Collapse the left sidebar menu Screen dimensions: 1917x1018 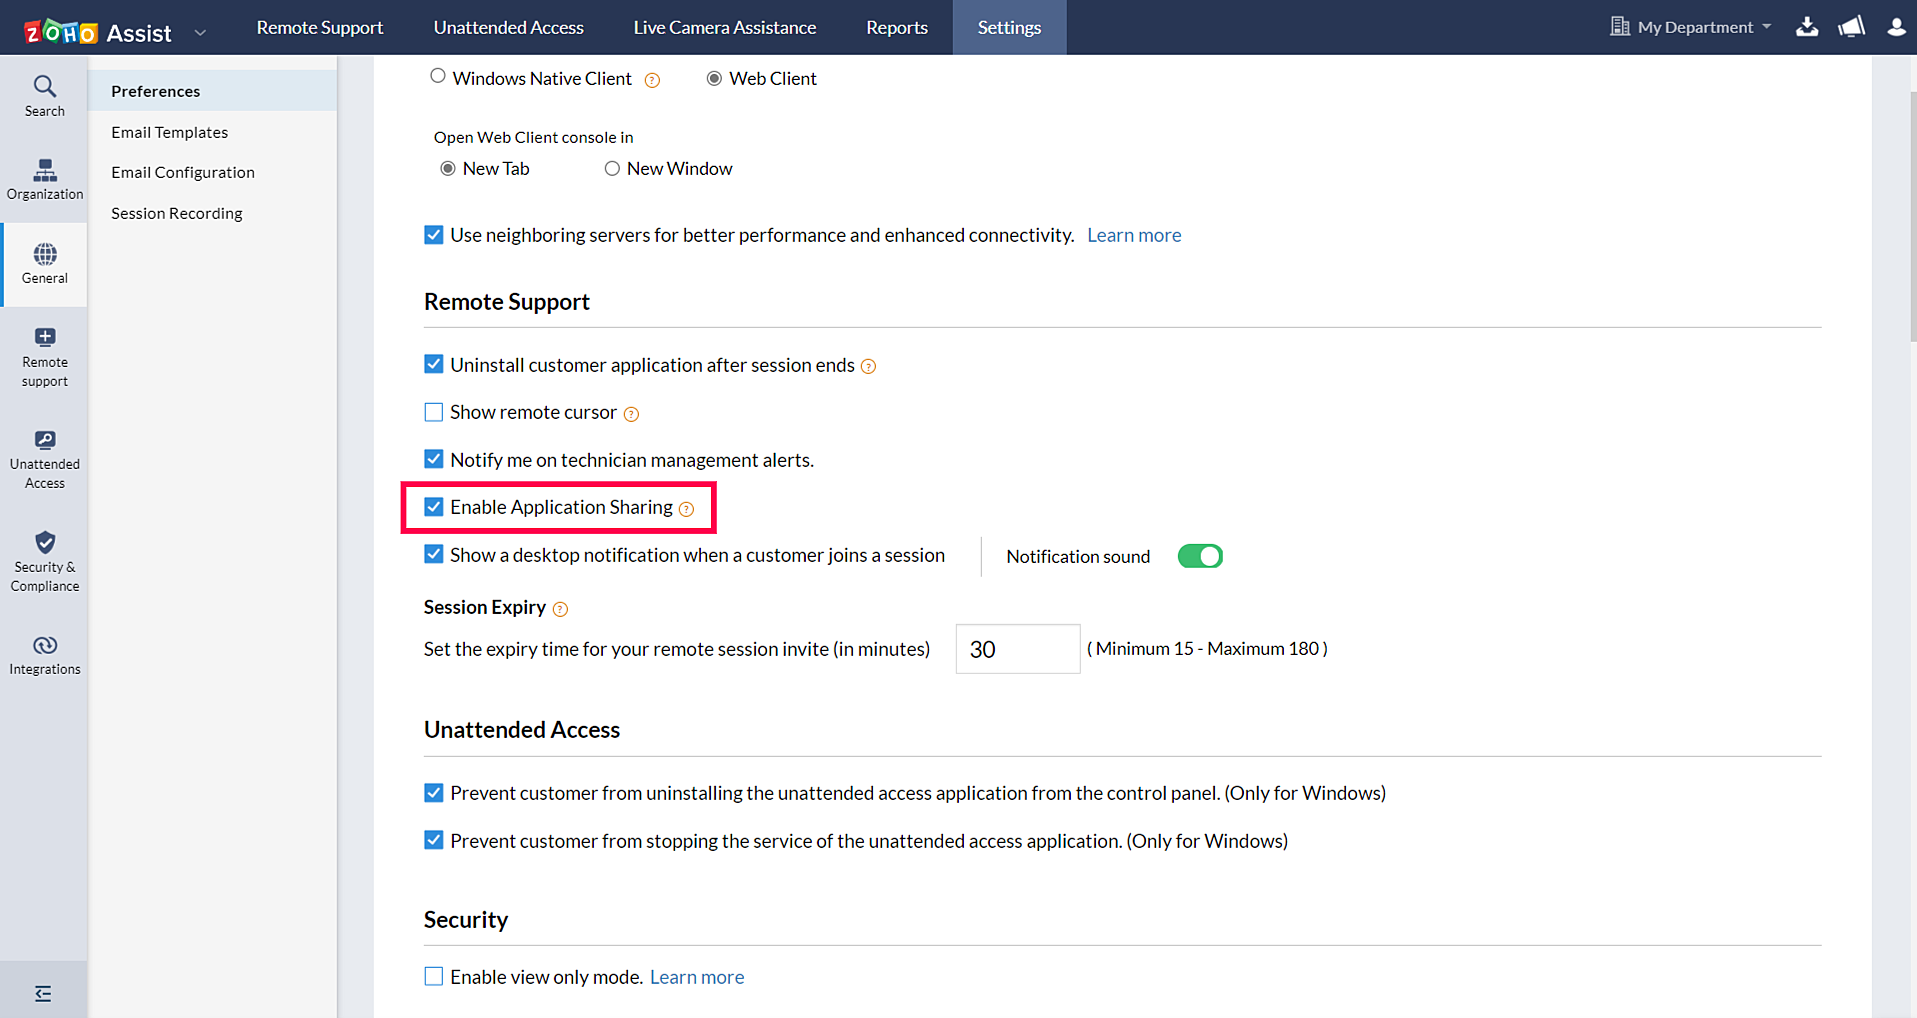click(x=43, y=993)
